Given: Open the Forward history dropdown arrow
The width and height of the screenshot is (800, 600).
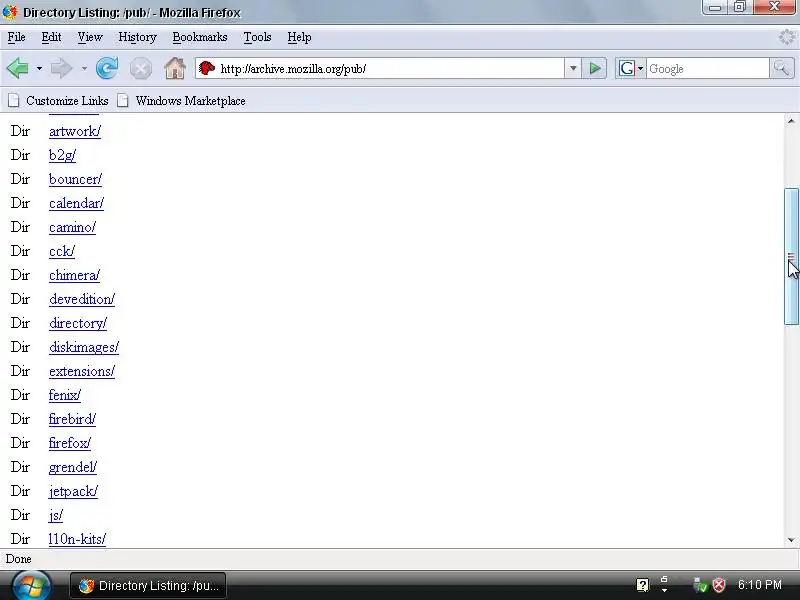Looking at the screenshot, I should (84, 68).
